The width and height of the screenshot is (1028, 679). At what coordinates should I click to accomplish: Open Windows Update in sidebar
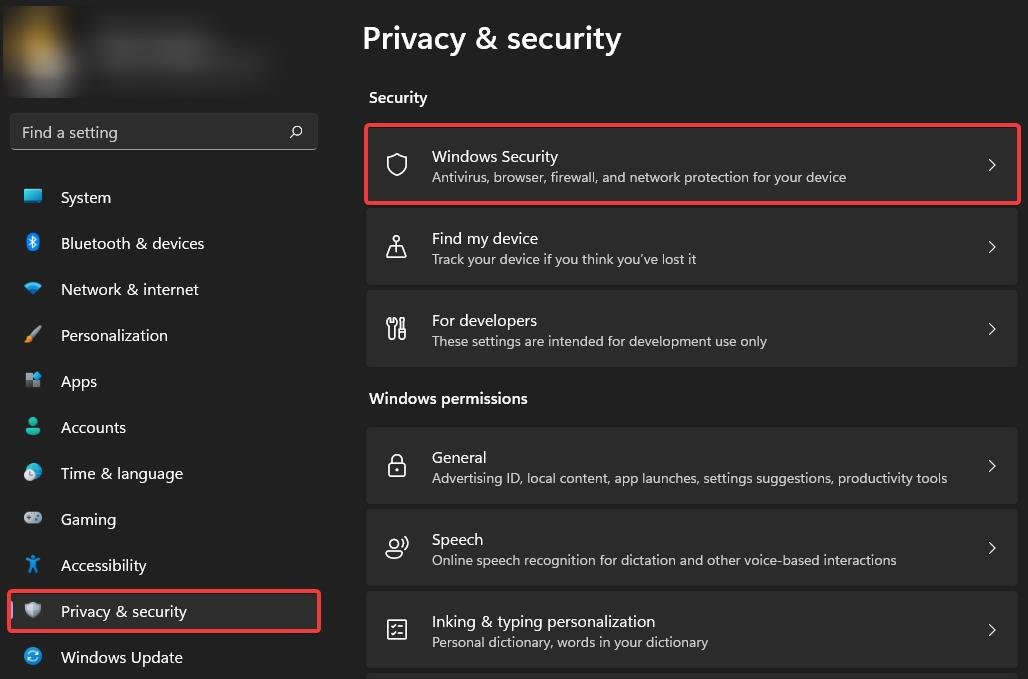pos(164,657)
